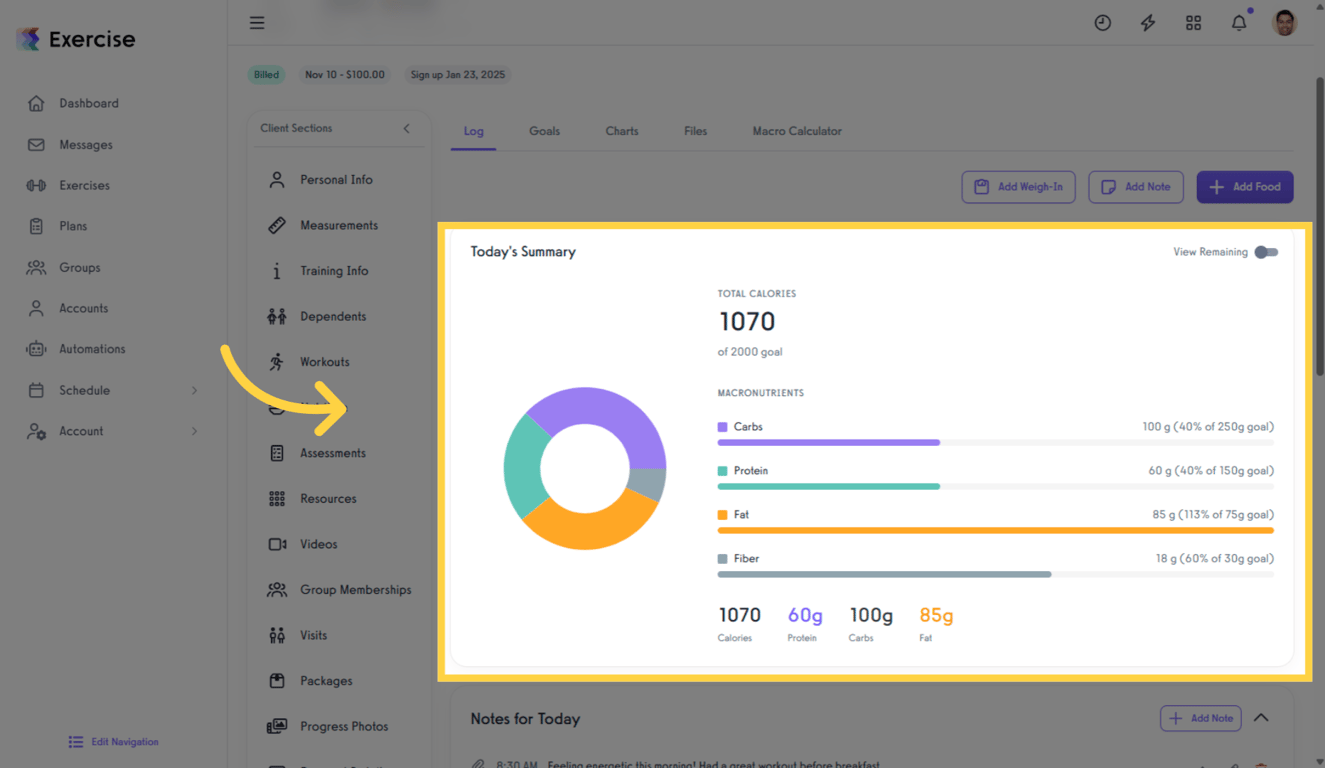Open the hamburger menu icon
The width and height of the screenshot is (1325, 768).
257,23
